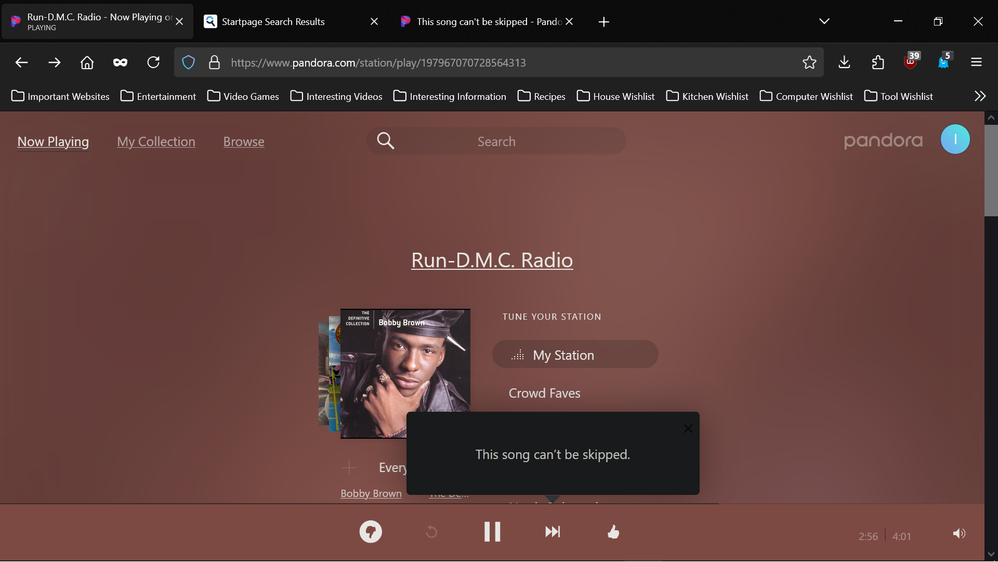Mute the volume speaker icon

pos(959,534)
